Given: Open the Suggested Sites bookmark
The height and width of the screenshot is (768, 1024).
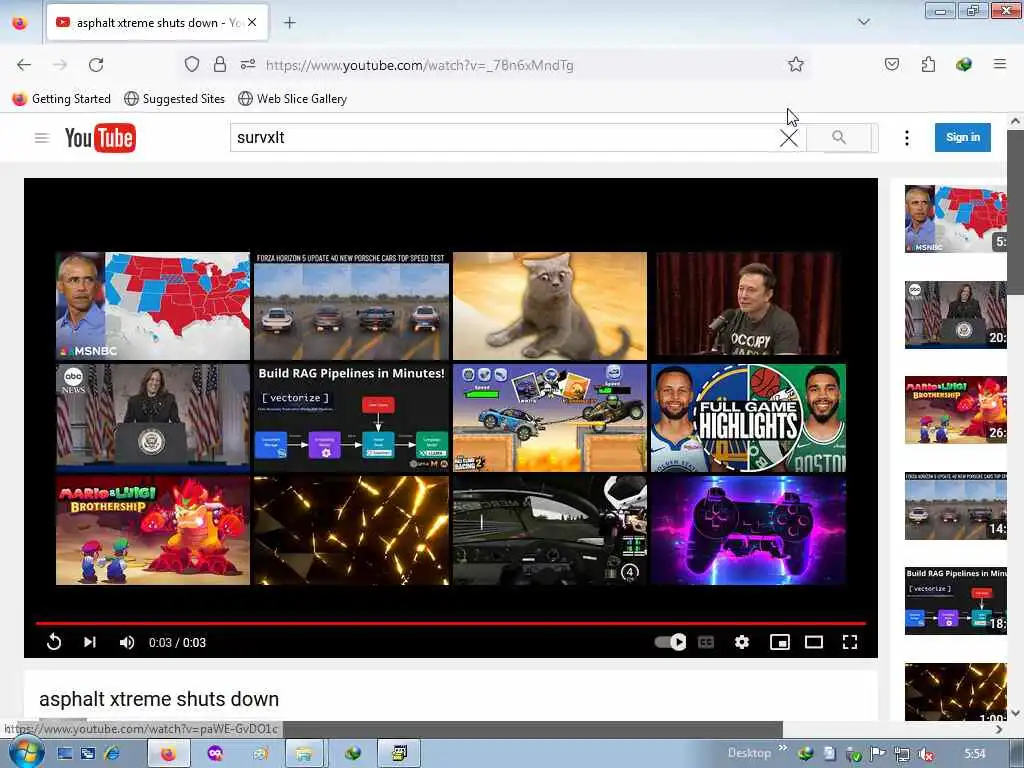Looking at the screenshot, I should point(174,99).
